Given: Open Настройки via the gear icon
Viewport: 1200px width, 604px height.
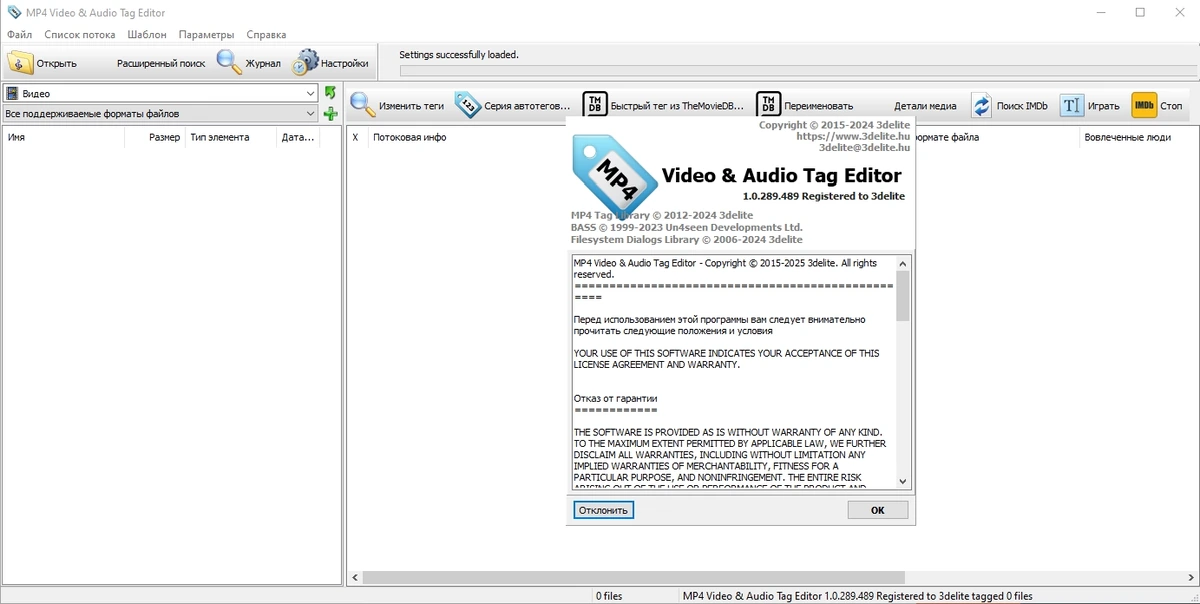Looking at the screenshot, I should (304, 62).
